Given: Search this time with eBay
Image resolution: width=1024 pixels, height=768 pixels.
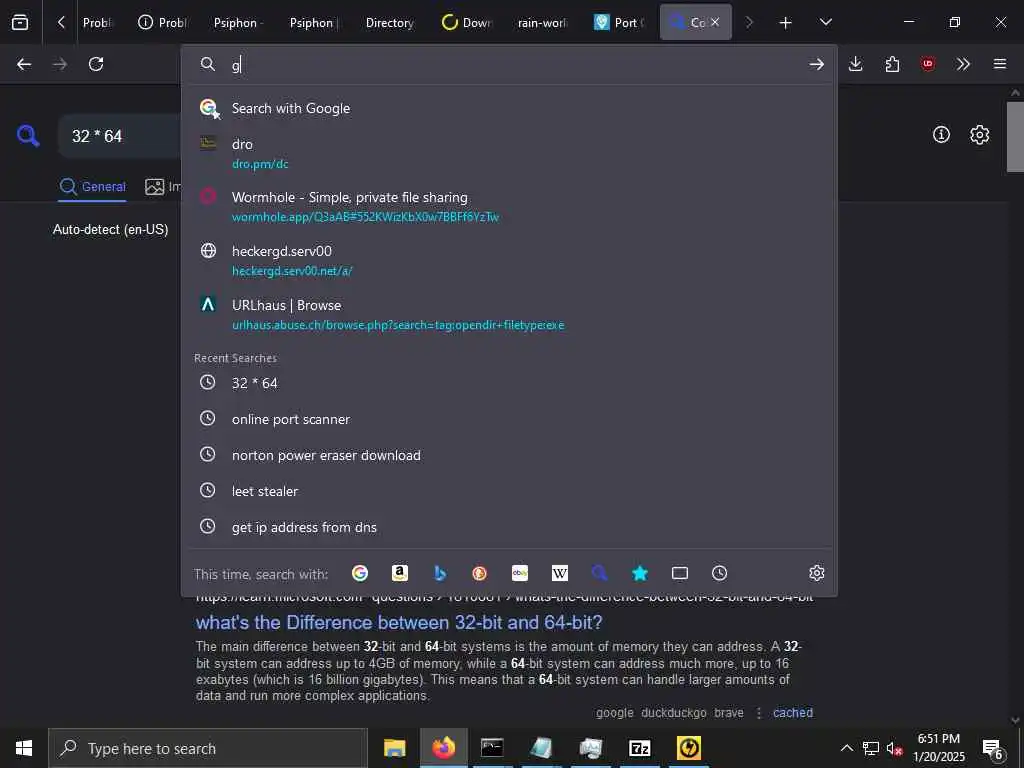Looking at the screenshot, I should (520, 573).
